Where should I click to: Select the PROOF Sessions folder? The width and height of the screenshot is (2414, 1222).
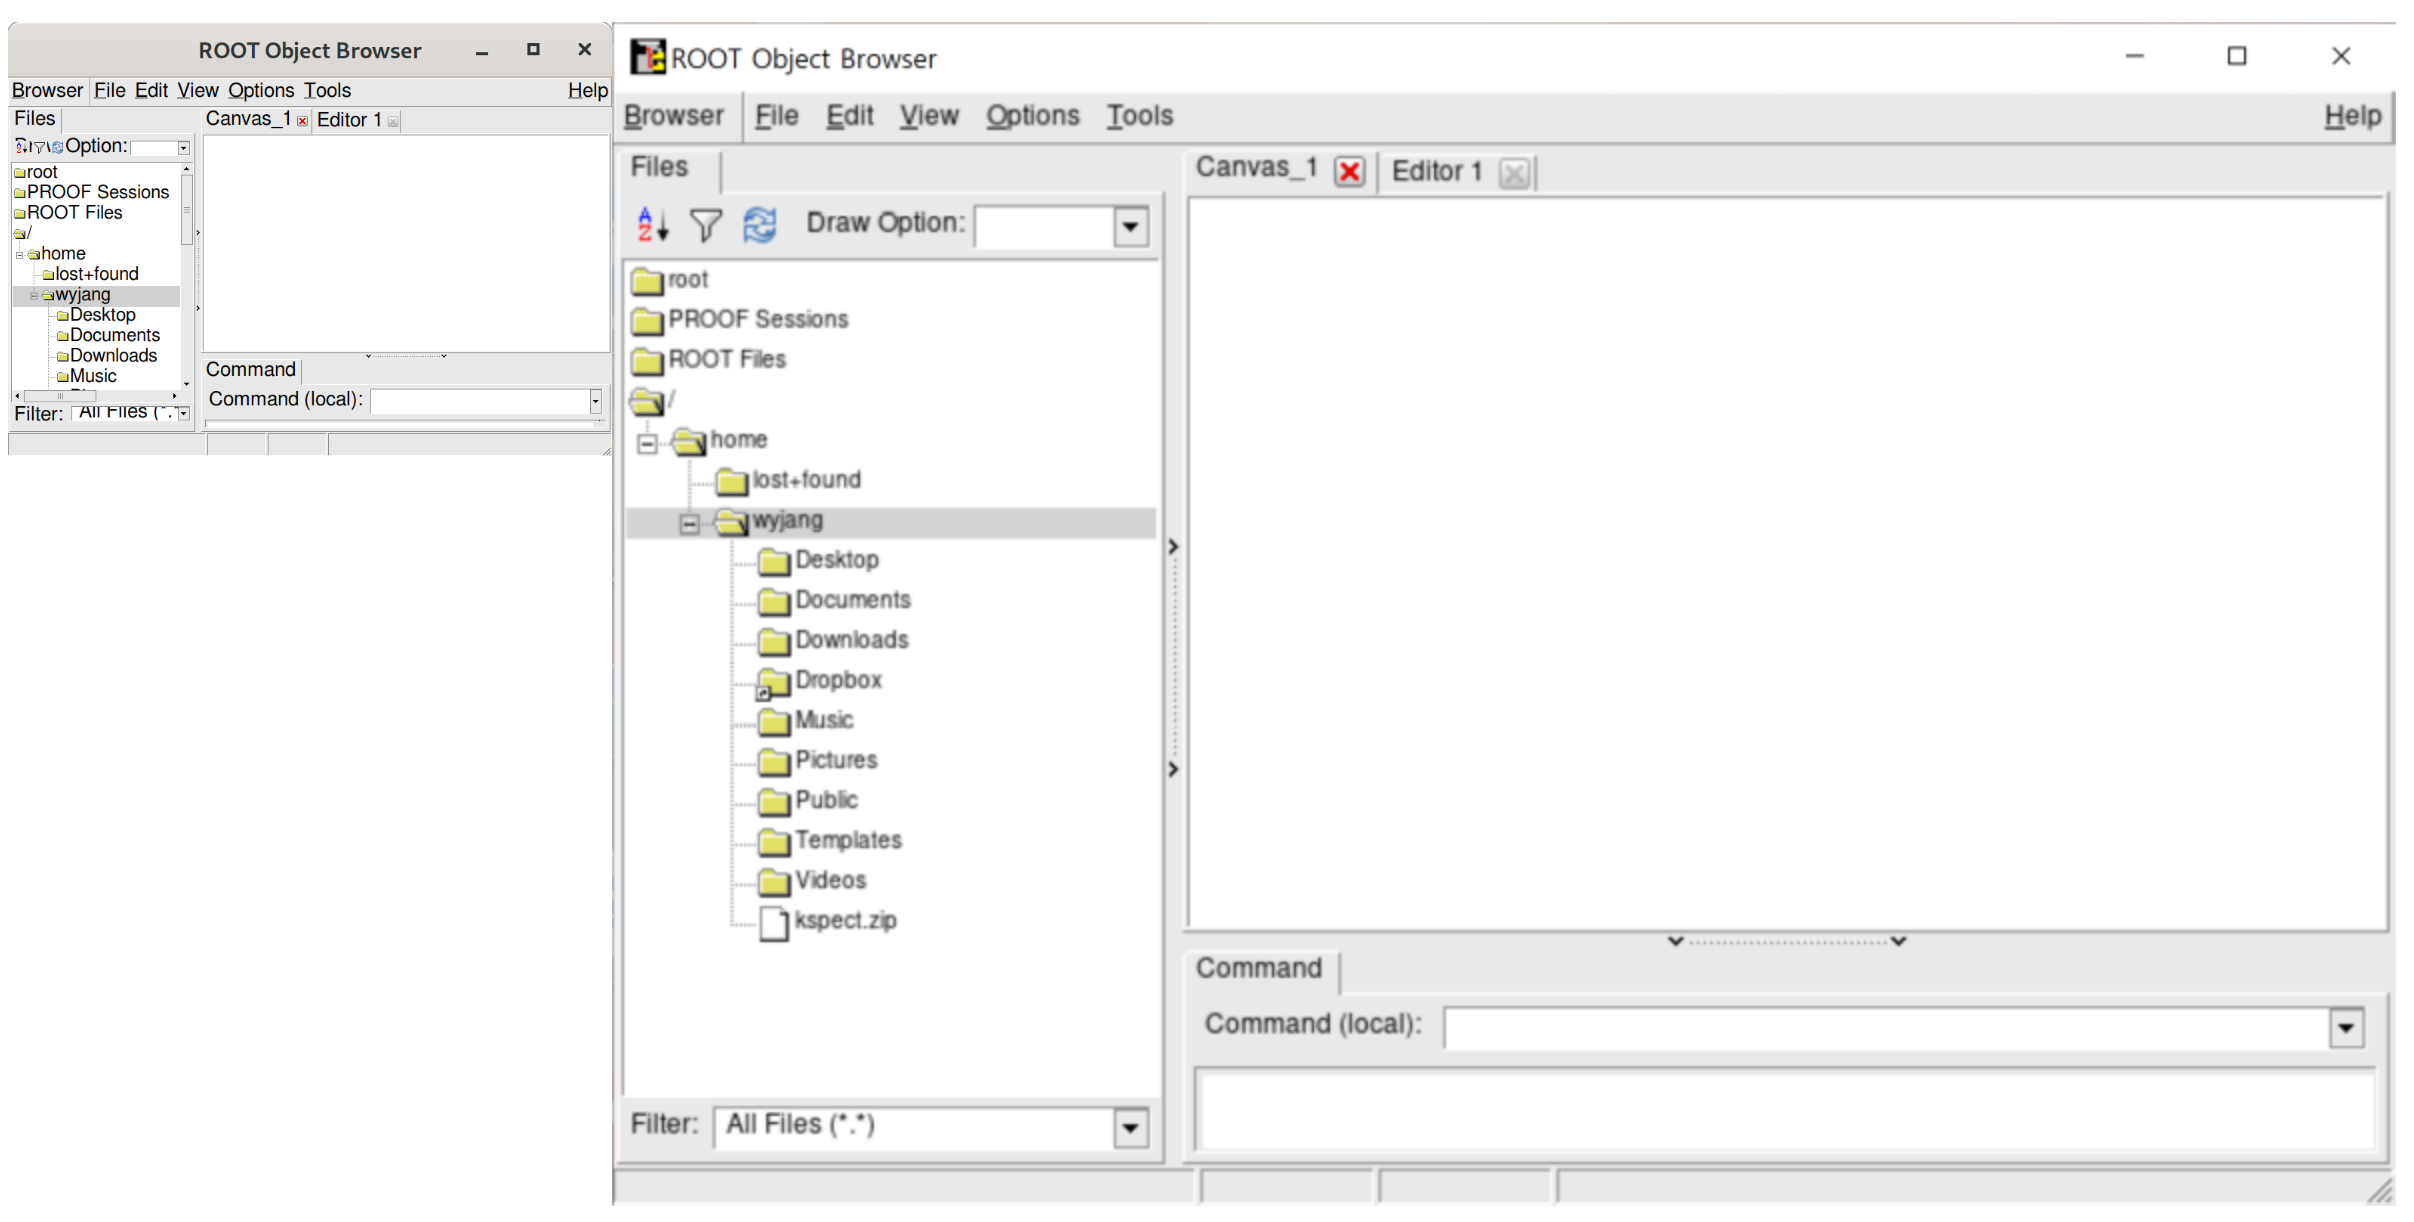[x=757, y=319]
